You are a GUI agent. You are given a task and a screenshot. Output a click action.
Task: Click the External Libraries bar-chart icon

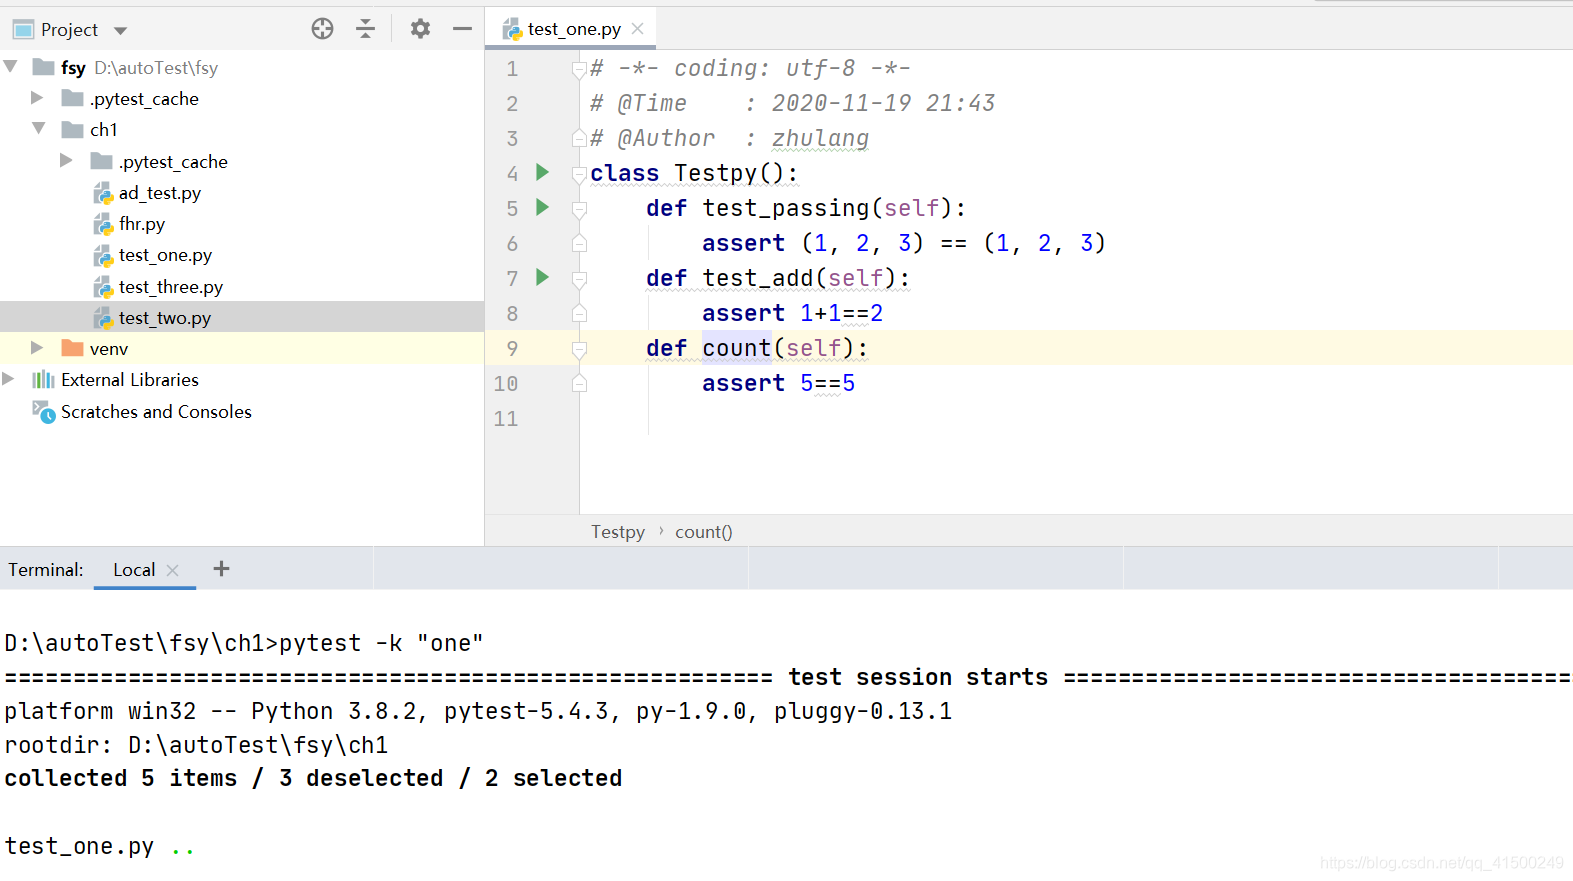coord(43,379)
